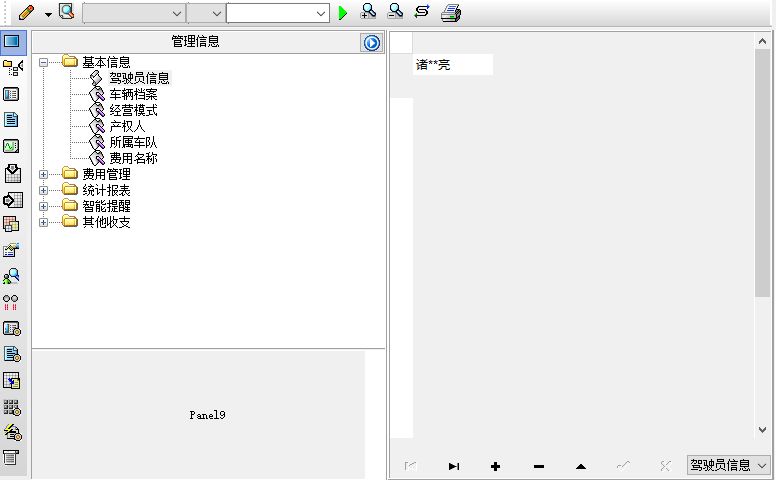
Task: Click the form with gear sidebar icon
Action: pos(12,329)
